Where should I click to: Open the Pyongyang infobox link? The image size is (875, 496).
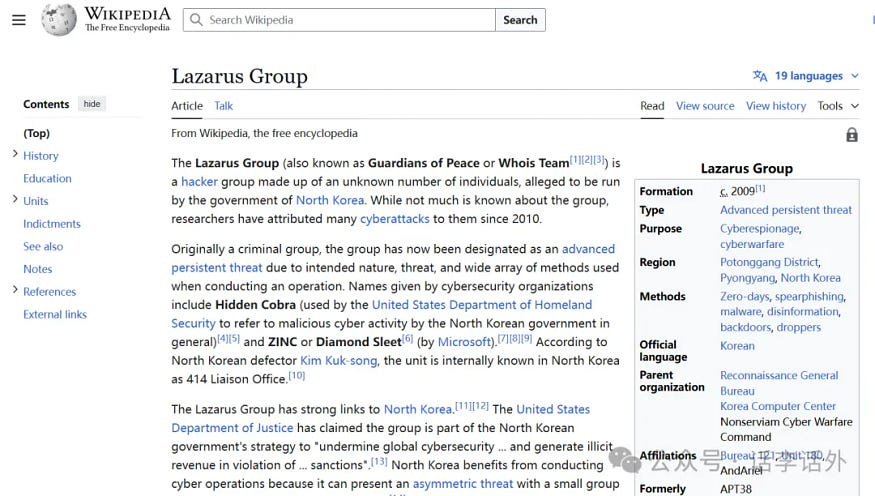click(748, 278)
